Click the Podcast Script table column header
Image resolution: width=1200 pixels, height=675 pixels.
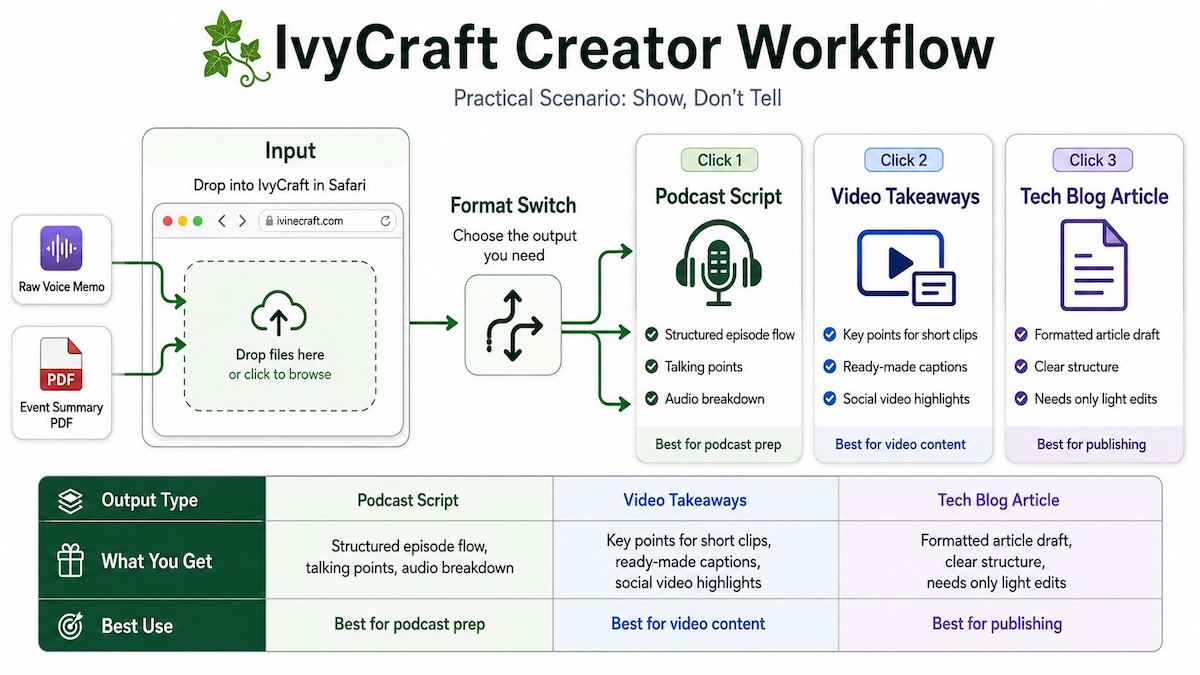[408, 500]
